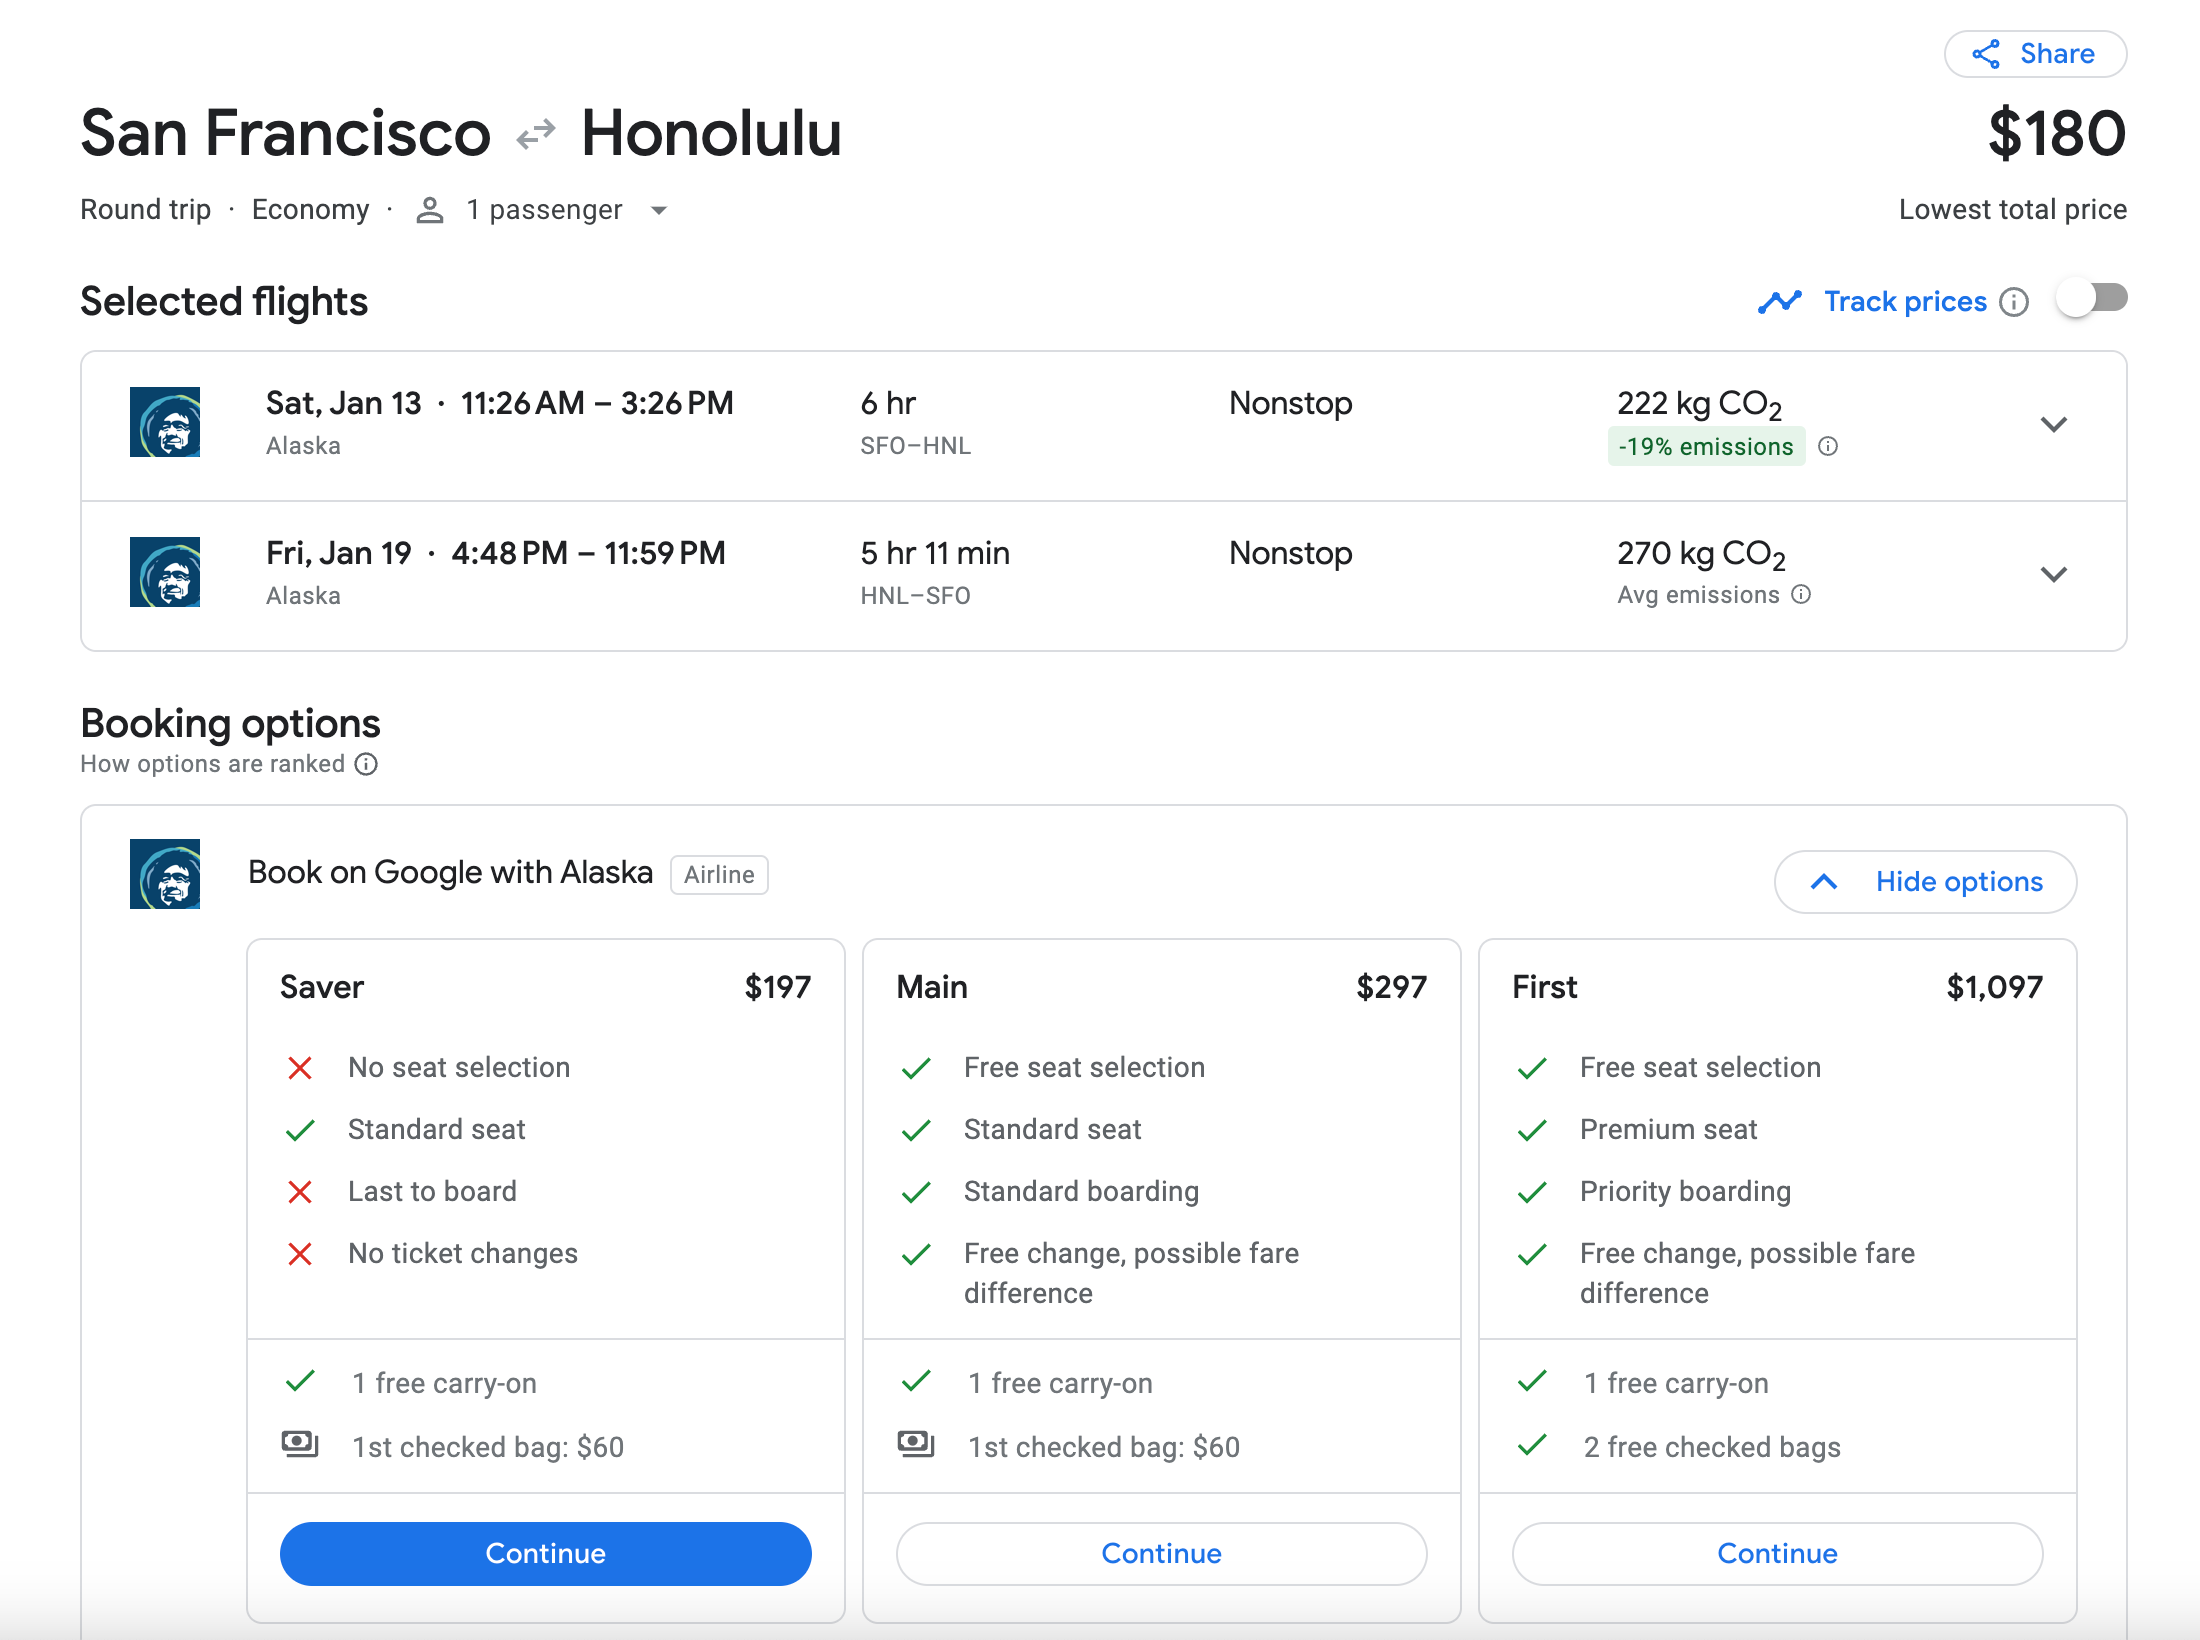
Task: Click Alaska logo on Jan 13 flight
Action: (165, 422)
